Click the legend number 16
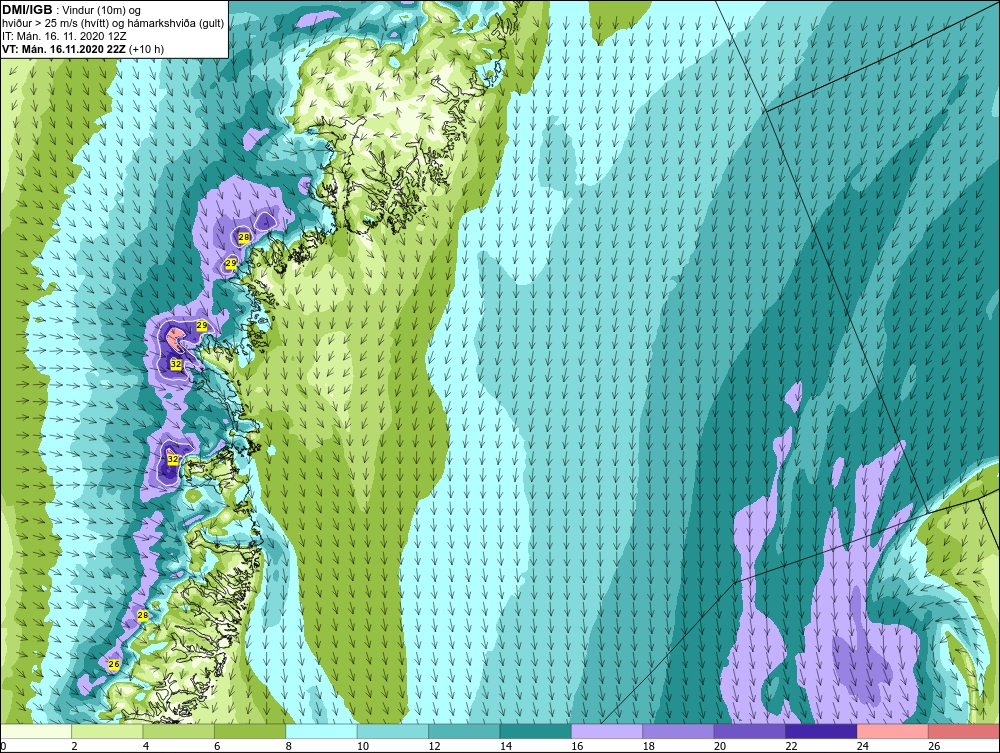Viewport: 1000px width, 753px height. coord(577,746)
